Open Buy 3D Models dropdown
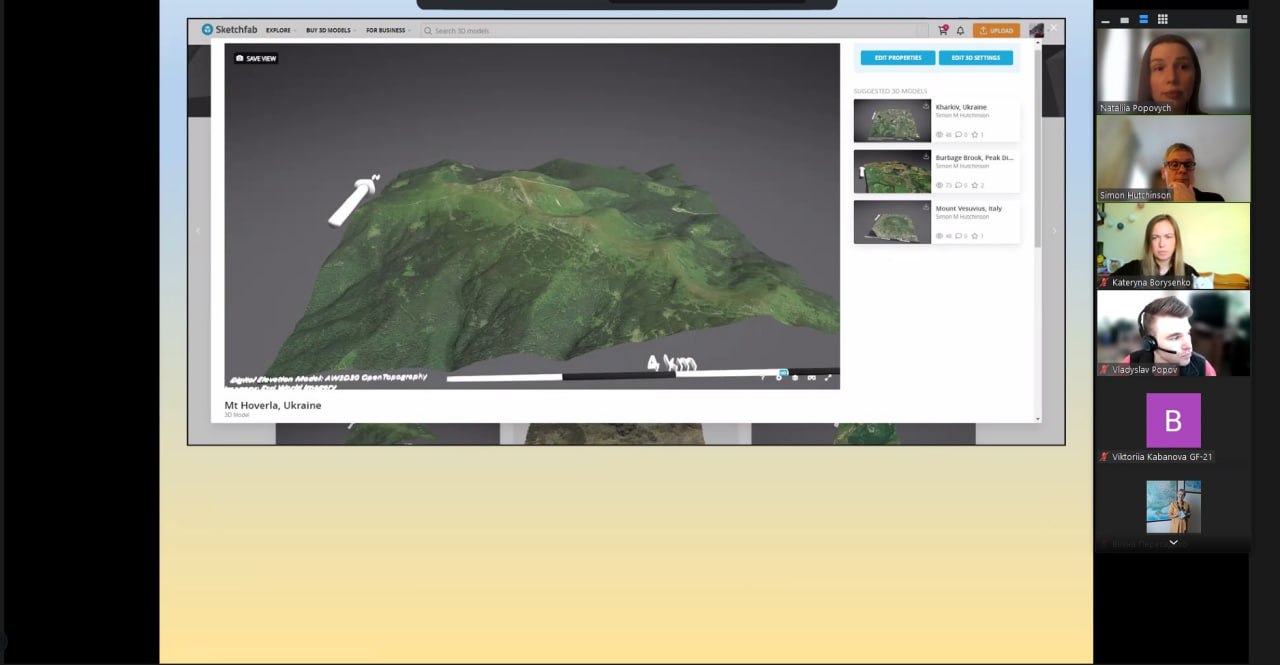This screenshot has width=1280, height=665. pos(330,30)
